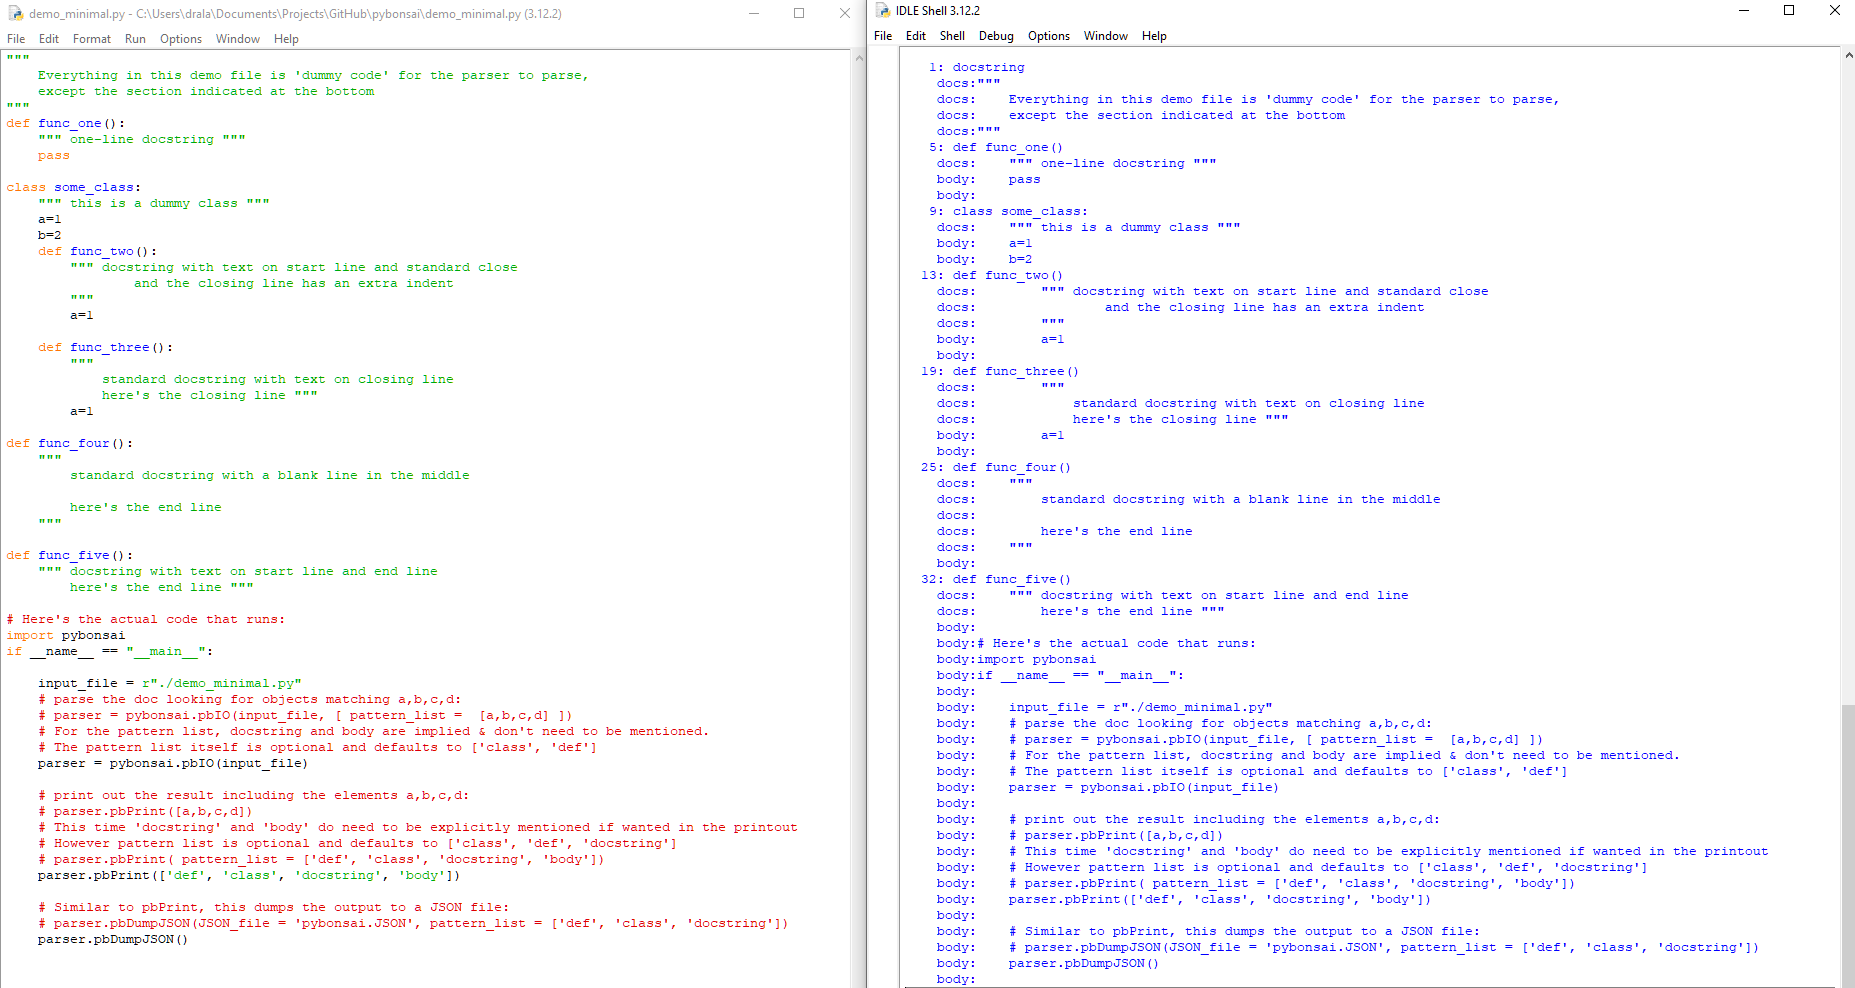Click 'docs: except the section indicated' in IDLE Shell
1855x988 pixels.
(1141, 116)
